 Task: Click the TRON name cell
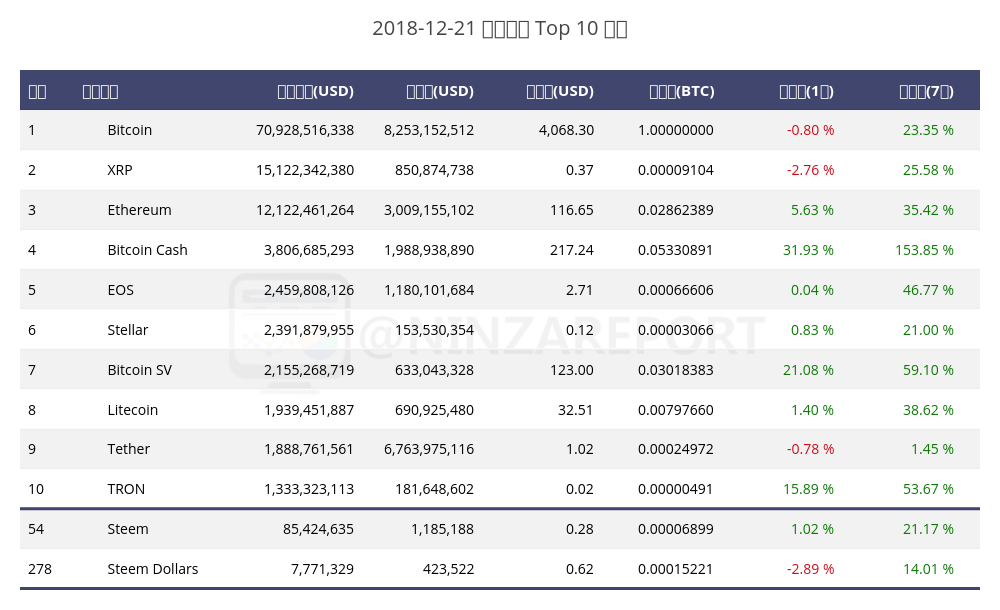(126, 489)
